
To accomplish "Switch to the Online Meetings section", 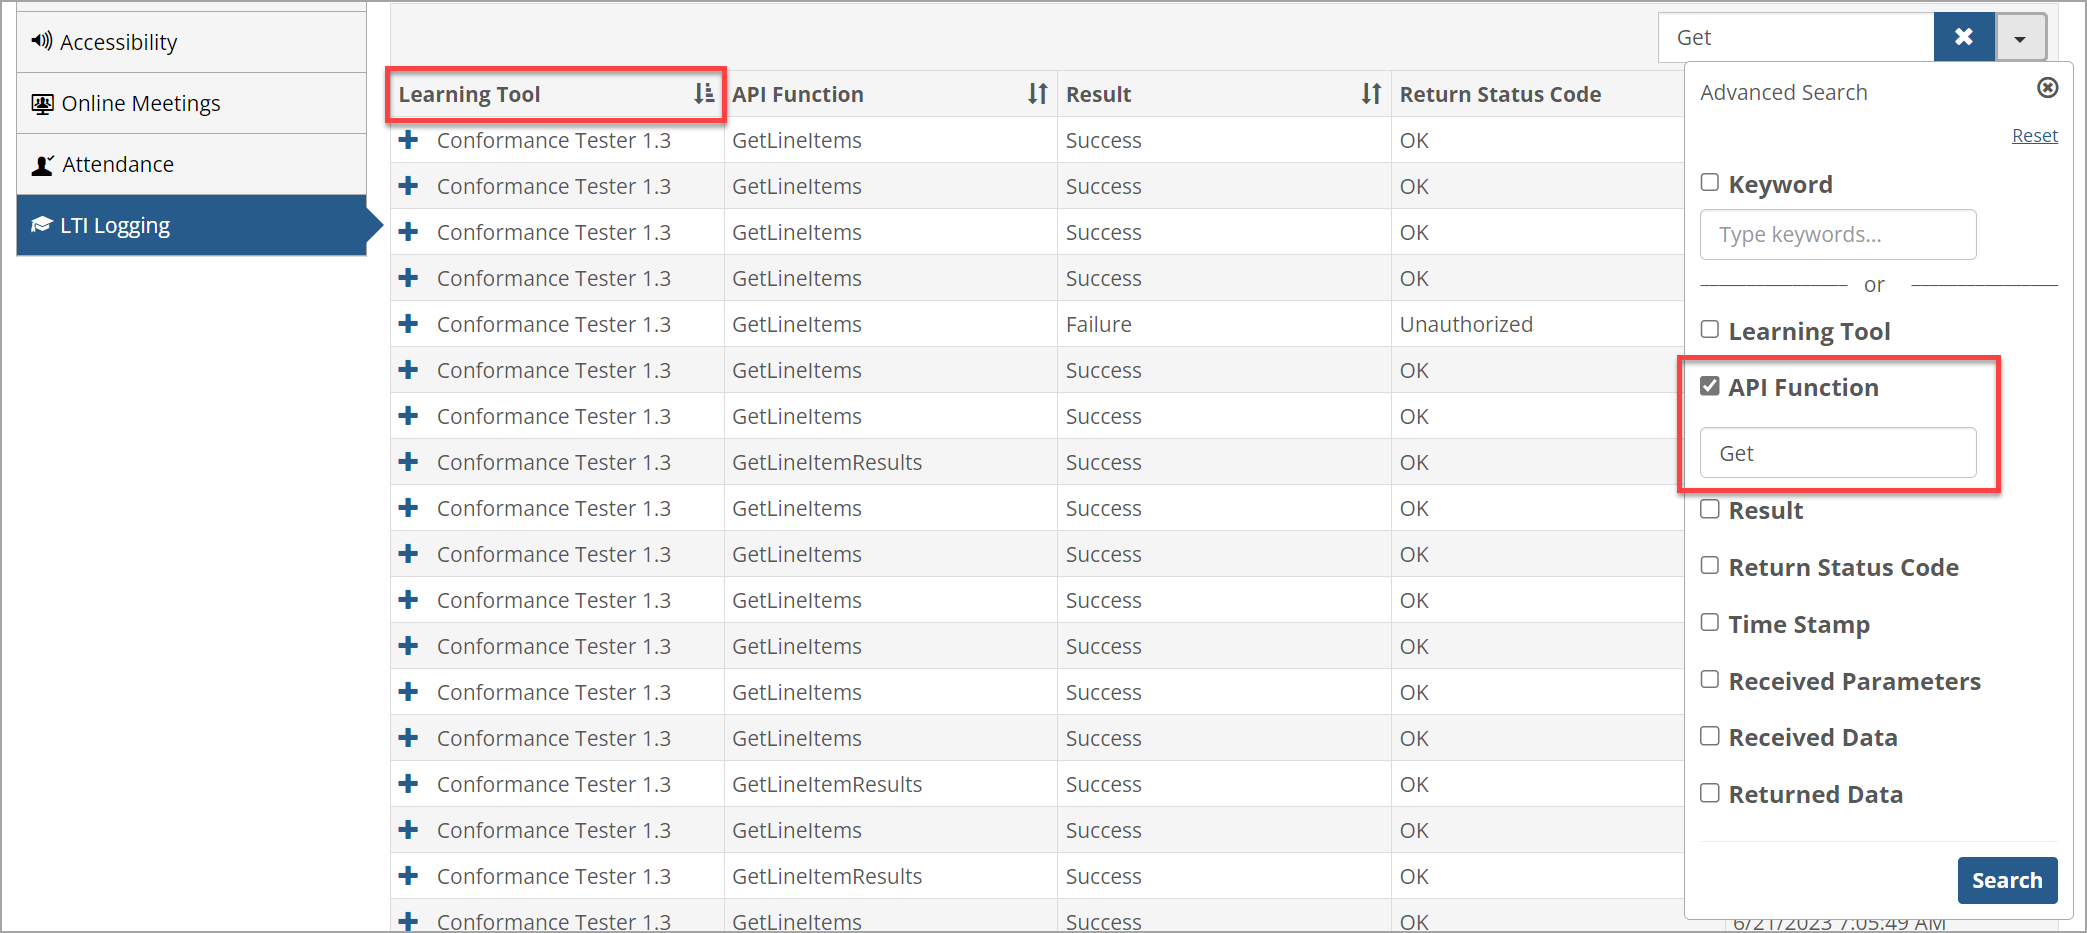I will click(140, 103).
